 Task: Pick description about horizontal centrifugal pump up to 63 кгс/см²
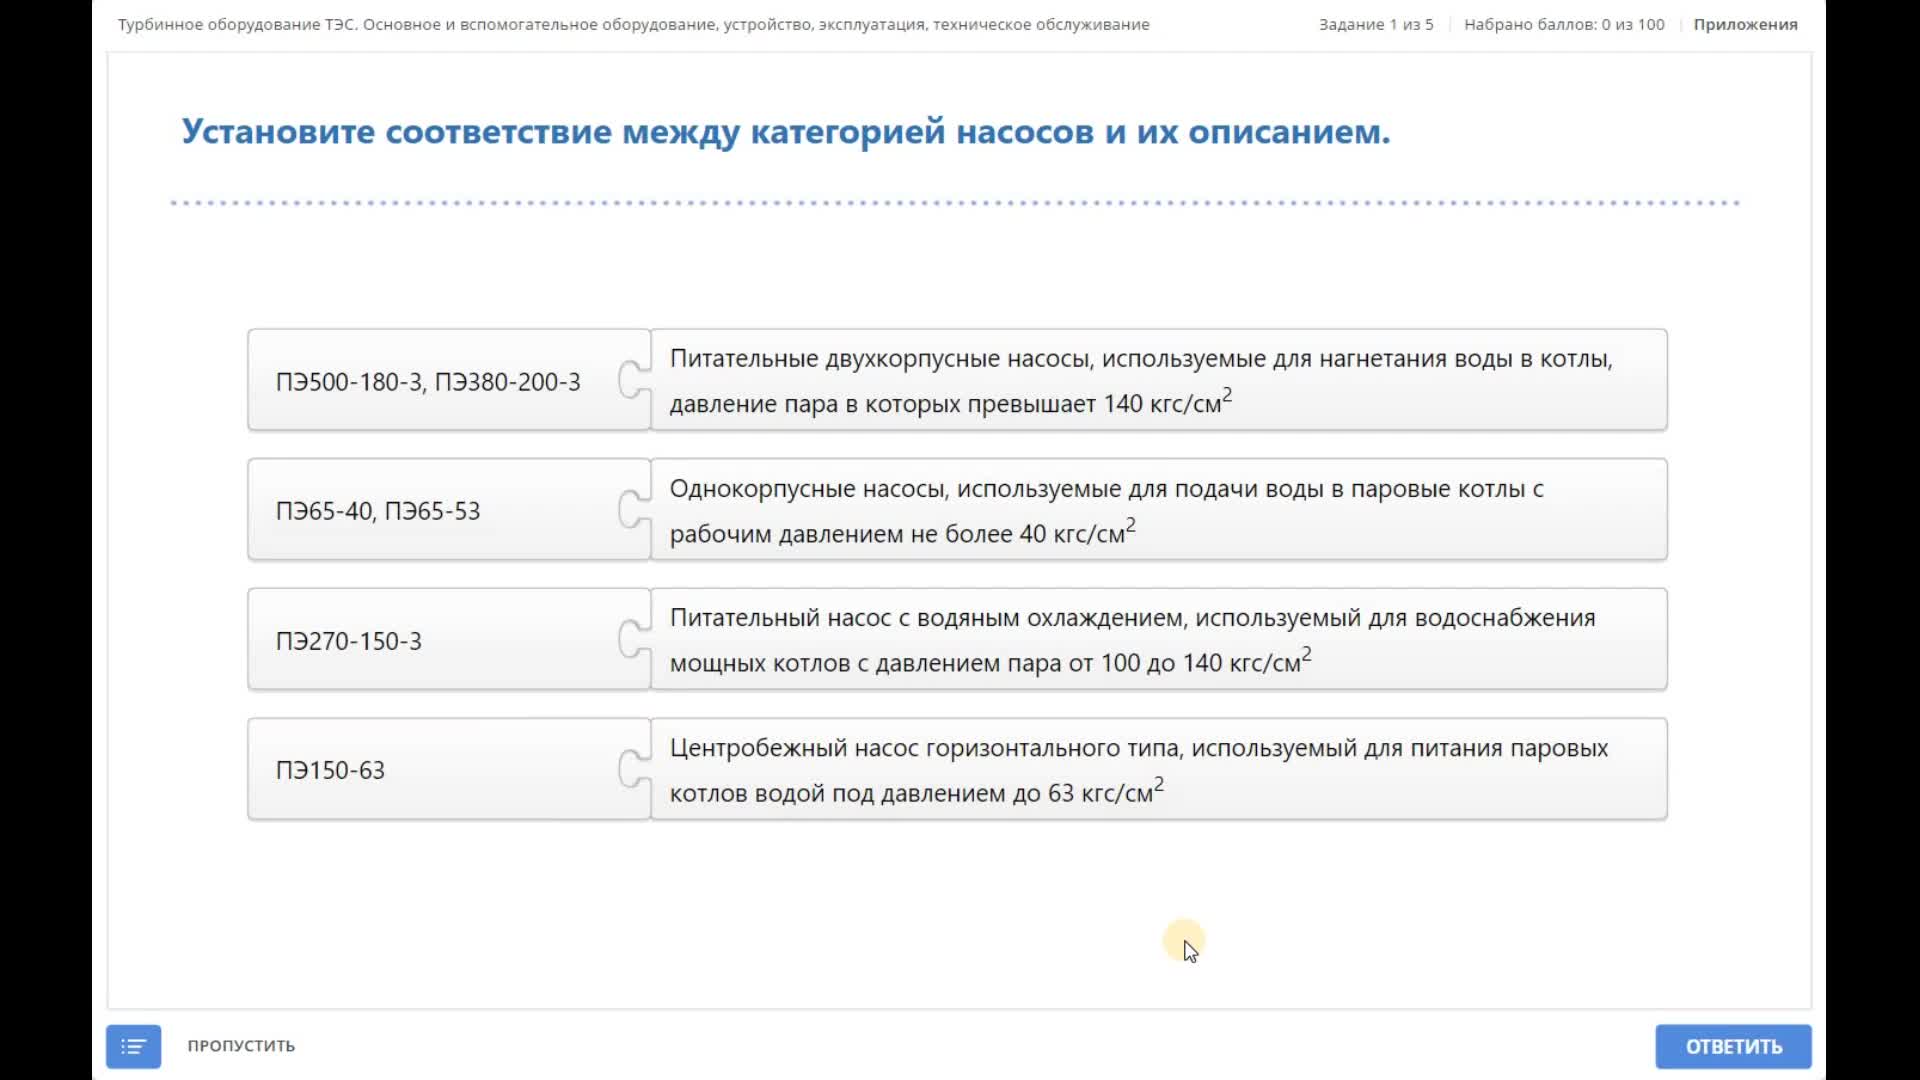[x=1159, y=769]
